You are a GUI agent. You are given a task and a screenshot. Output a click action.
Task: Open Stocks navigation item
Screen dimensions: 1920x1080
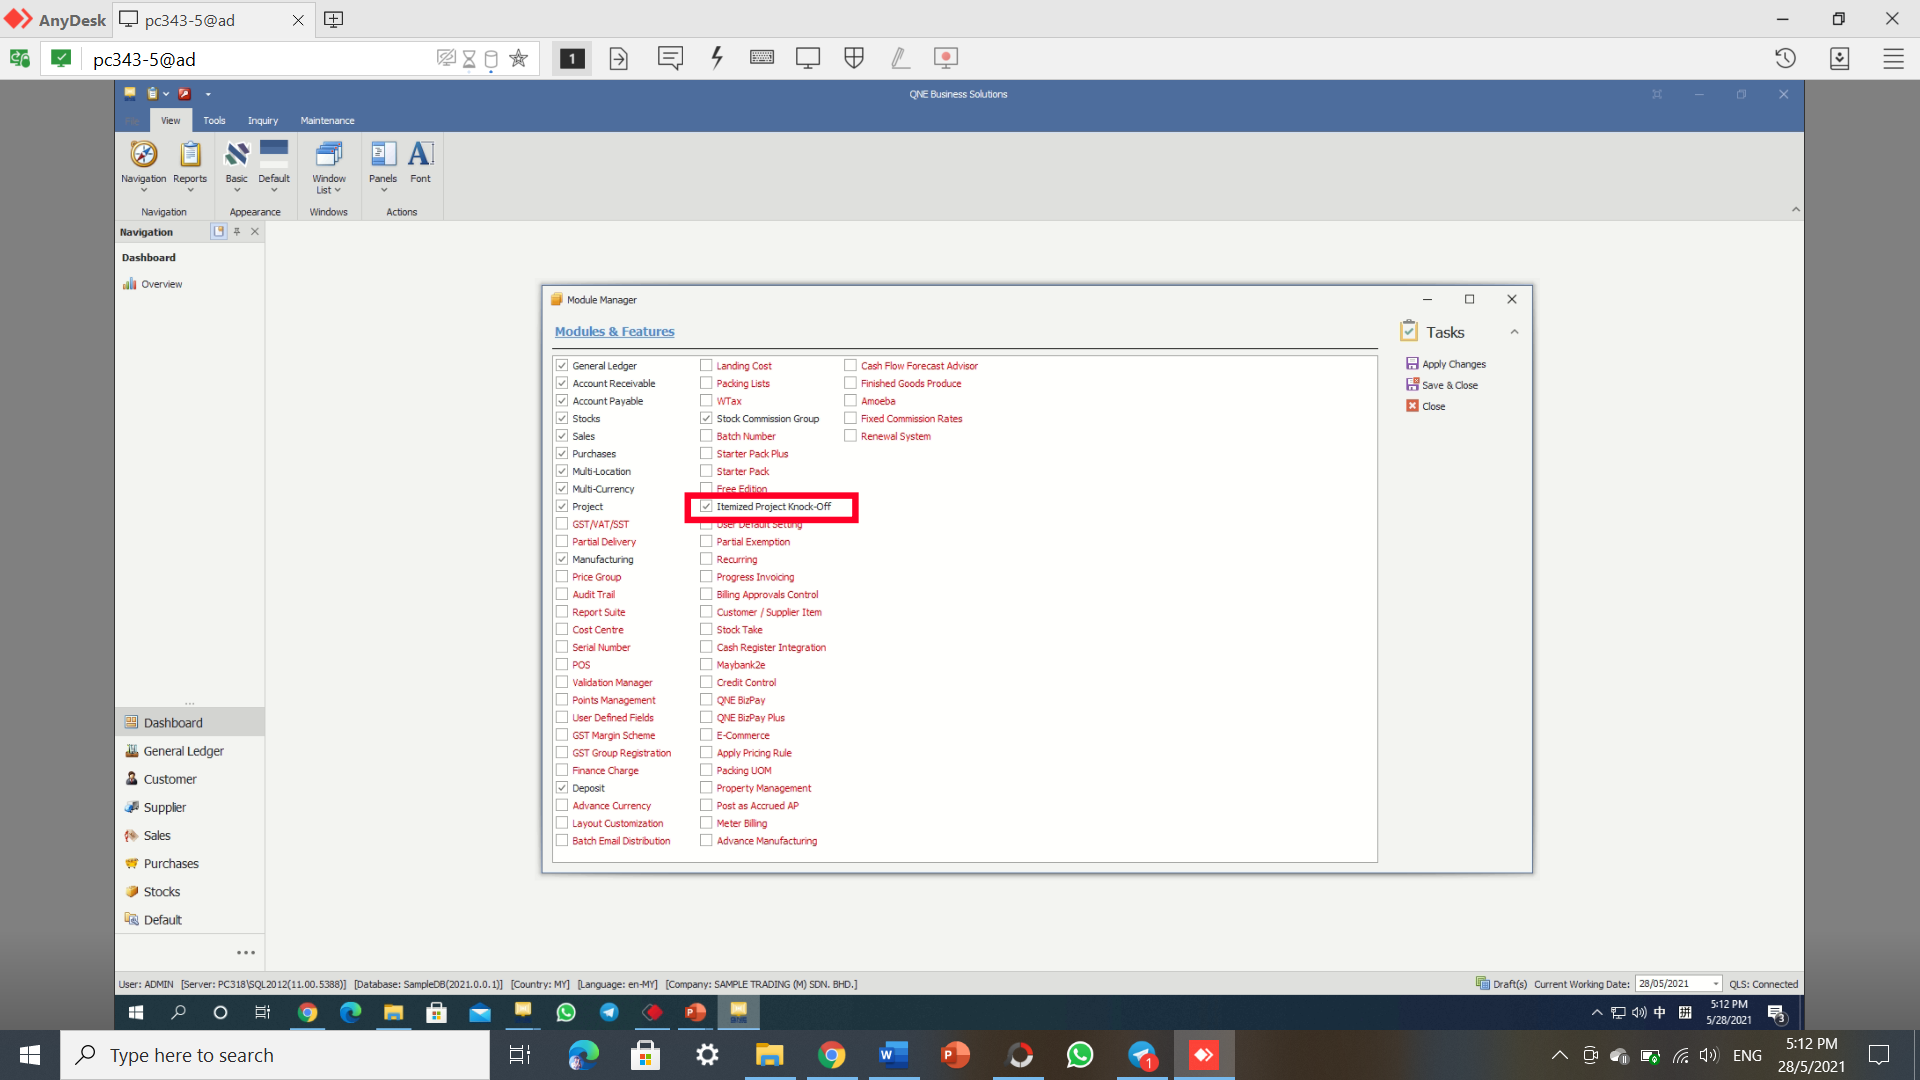coord(189,891)
